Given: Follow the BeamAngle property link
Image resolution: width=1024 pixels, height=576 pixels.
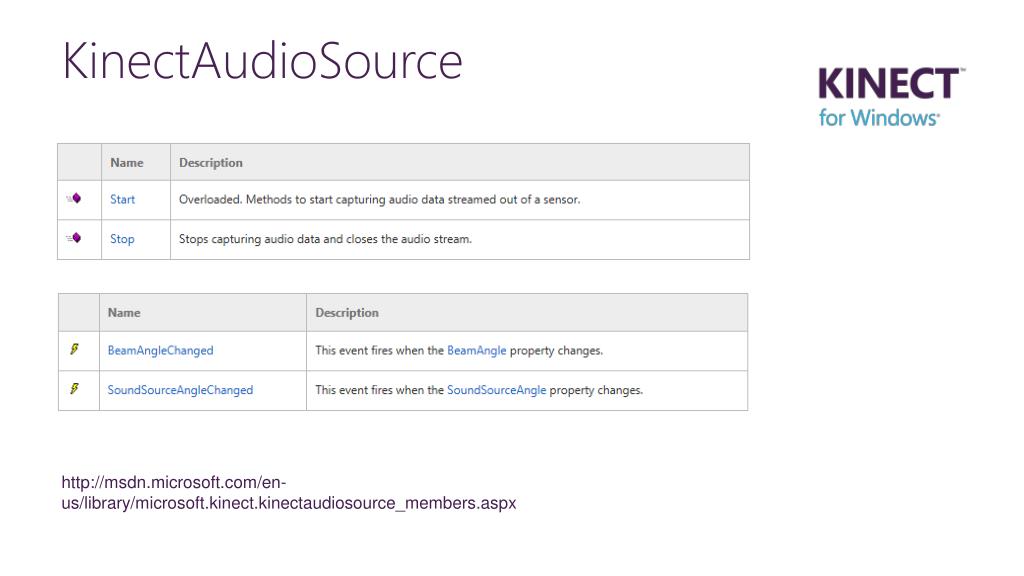Looking at the screenshot, I should pyautogui.click(x=477, y=351).
